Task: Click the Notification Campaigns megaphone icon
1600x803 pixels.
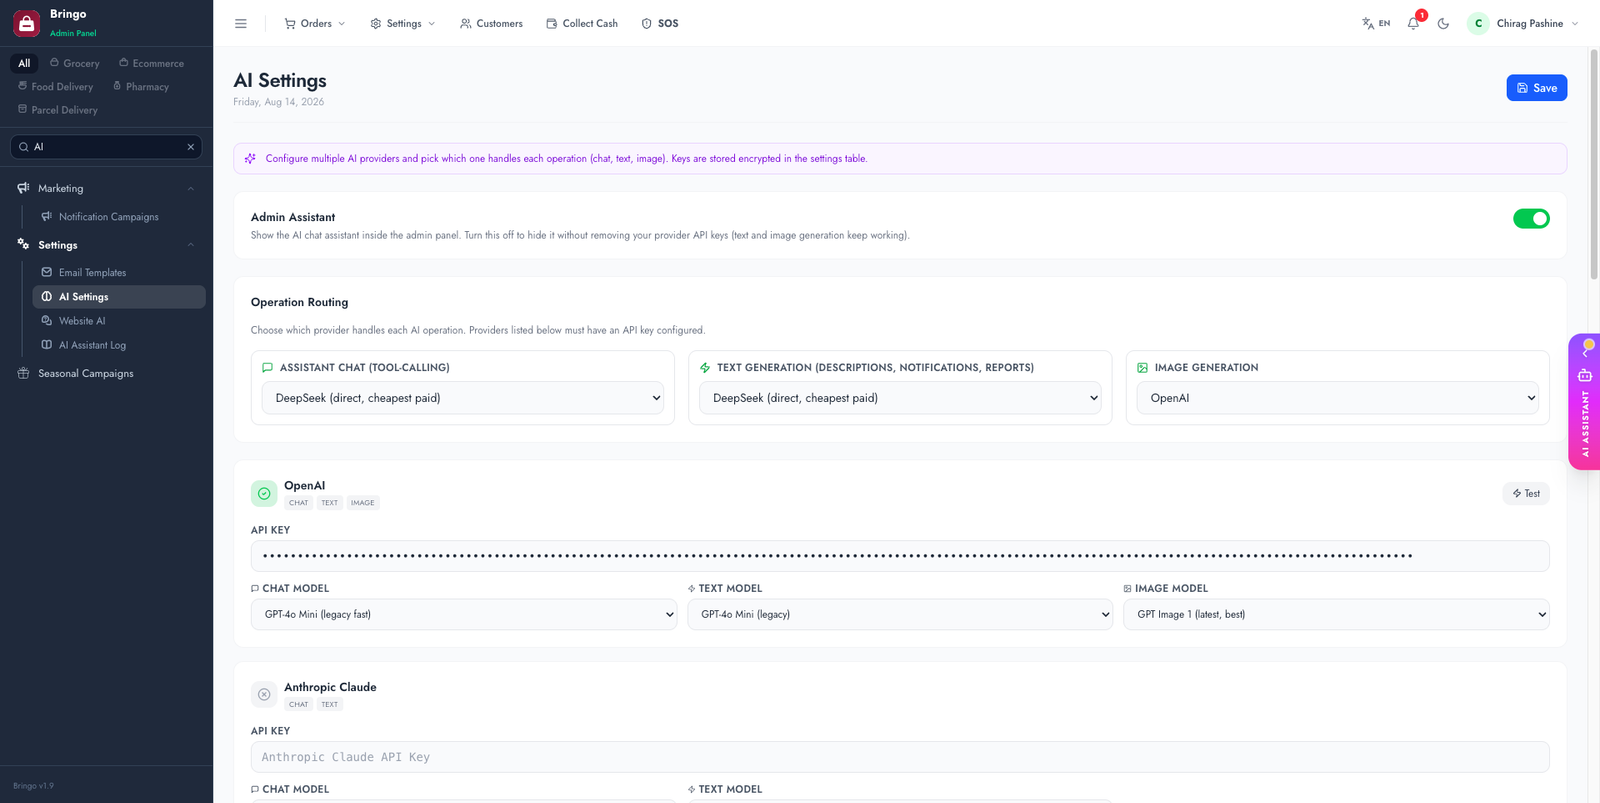Action: [x=47, y=216]
